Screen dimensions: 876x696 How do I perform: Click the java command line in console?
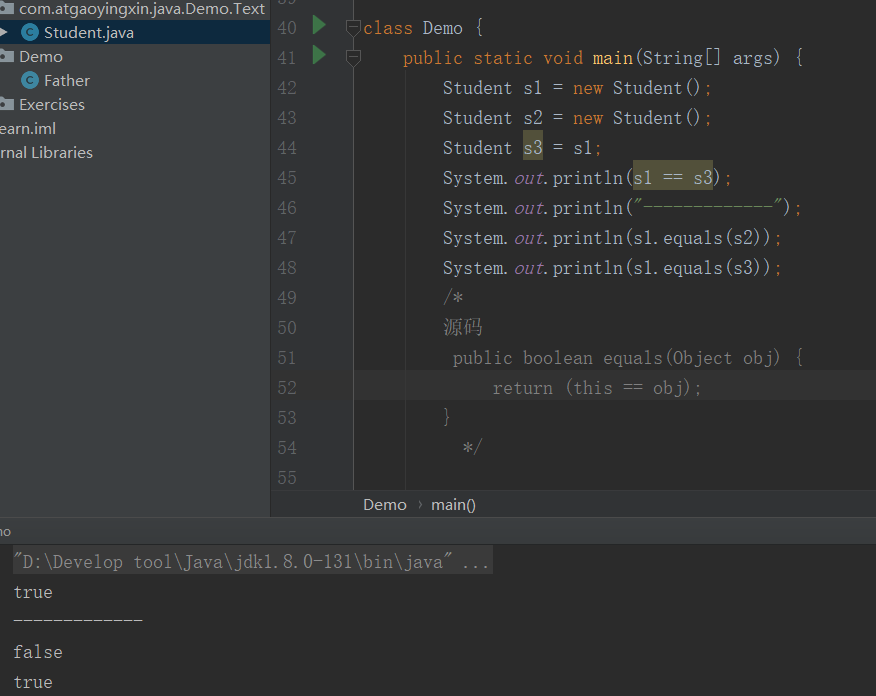[253, 561]
